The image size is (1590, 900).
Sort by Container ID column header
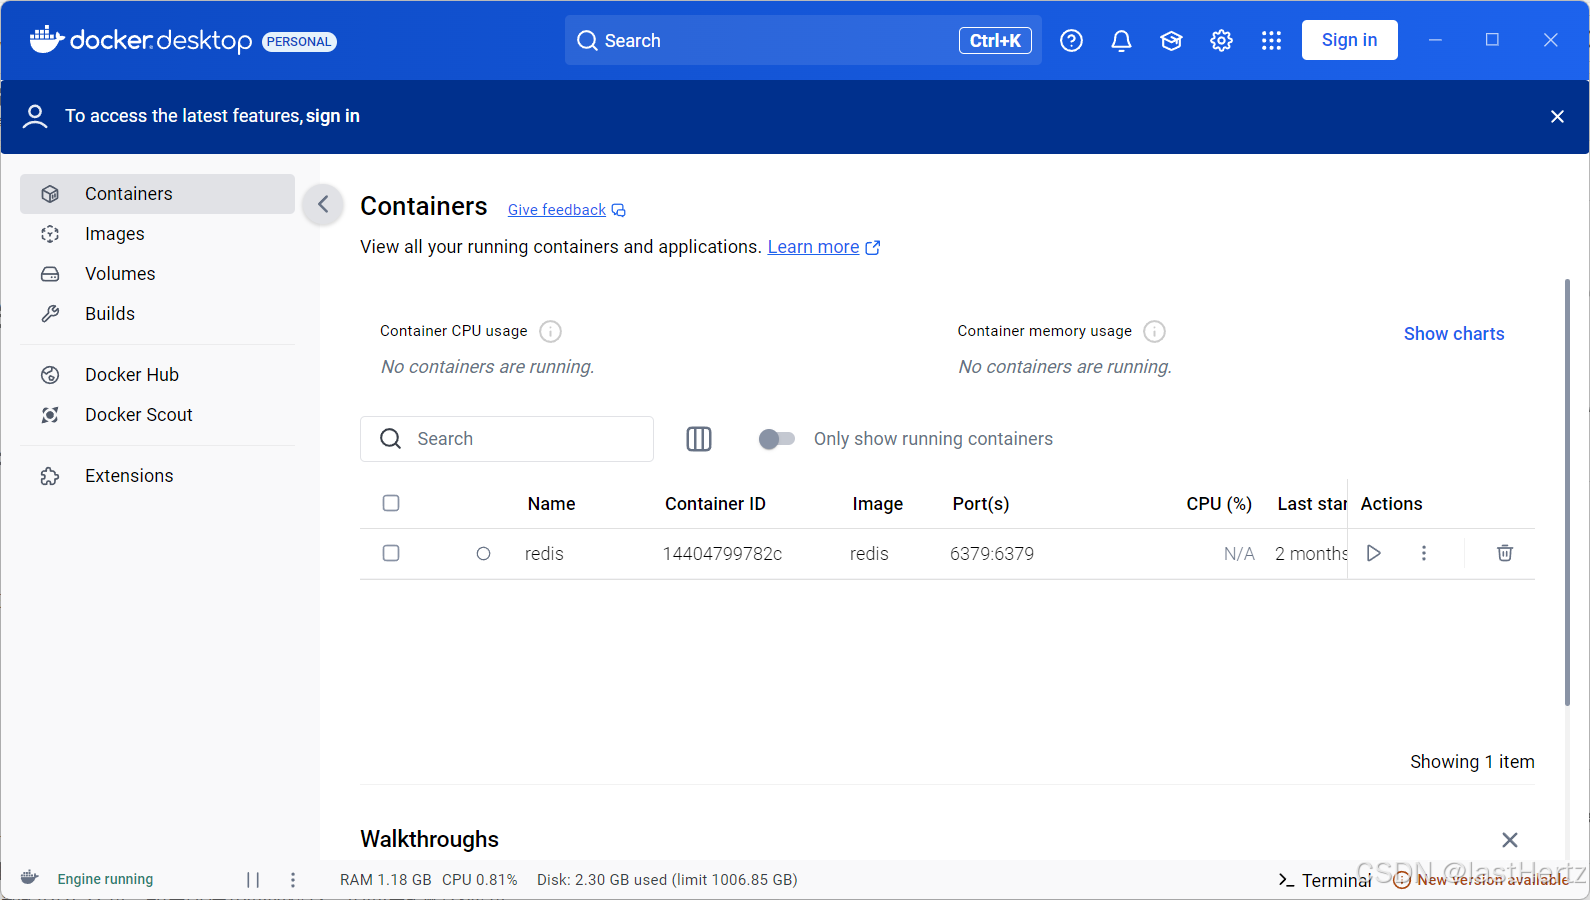715,504
